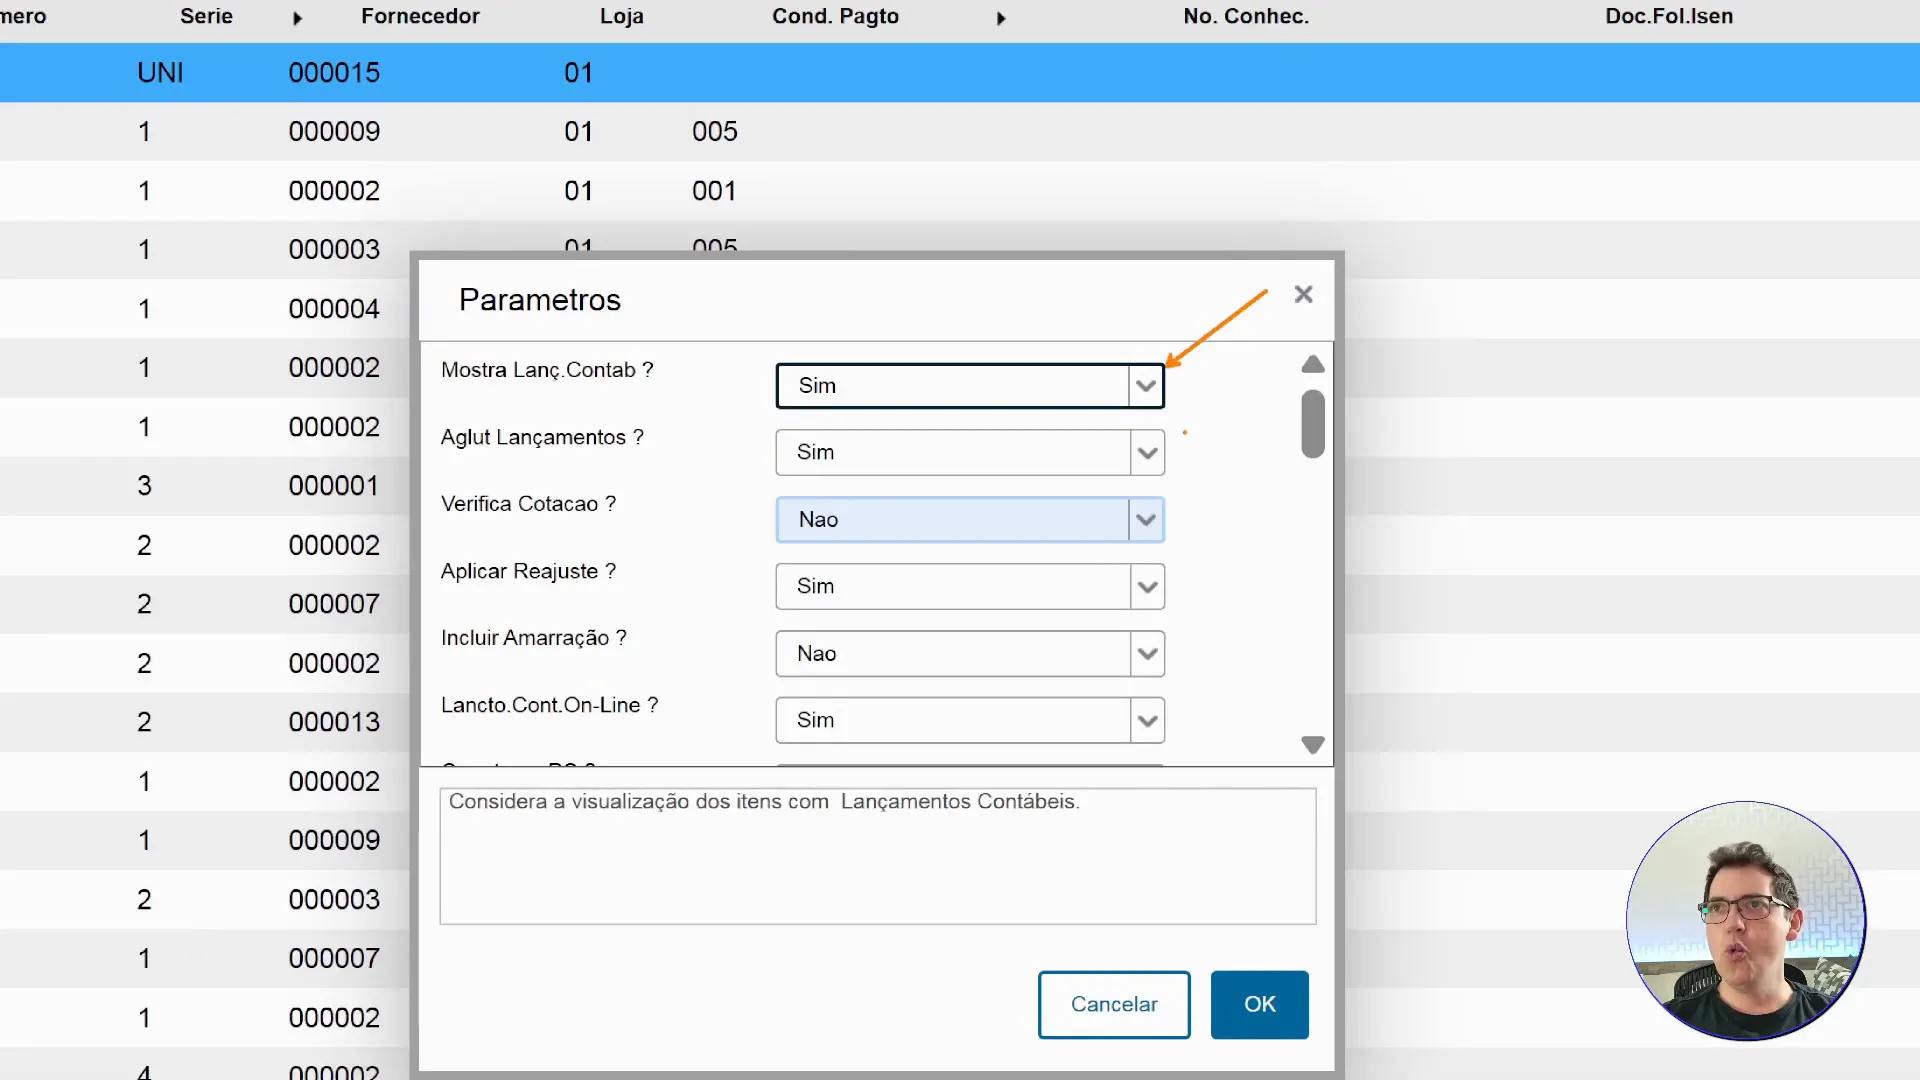1920x1080 pixels.
Task: Click the parameter description text box
Action: [877, 856]
